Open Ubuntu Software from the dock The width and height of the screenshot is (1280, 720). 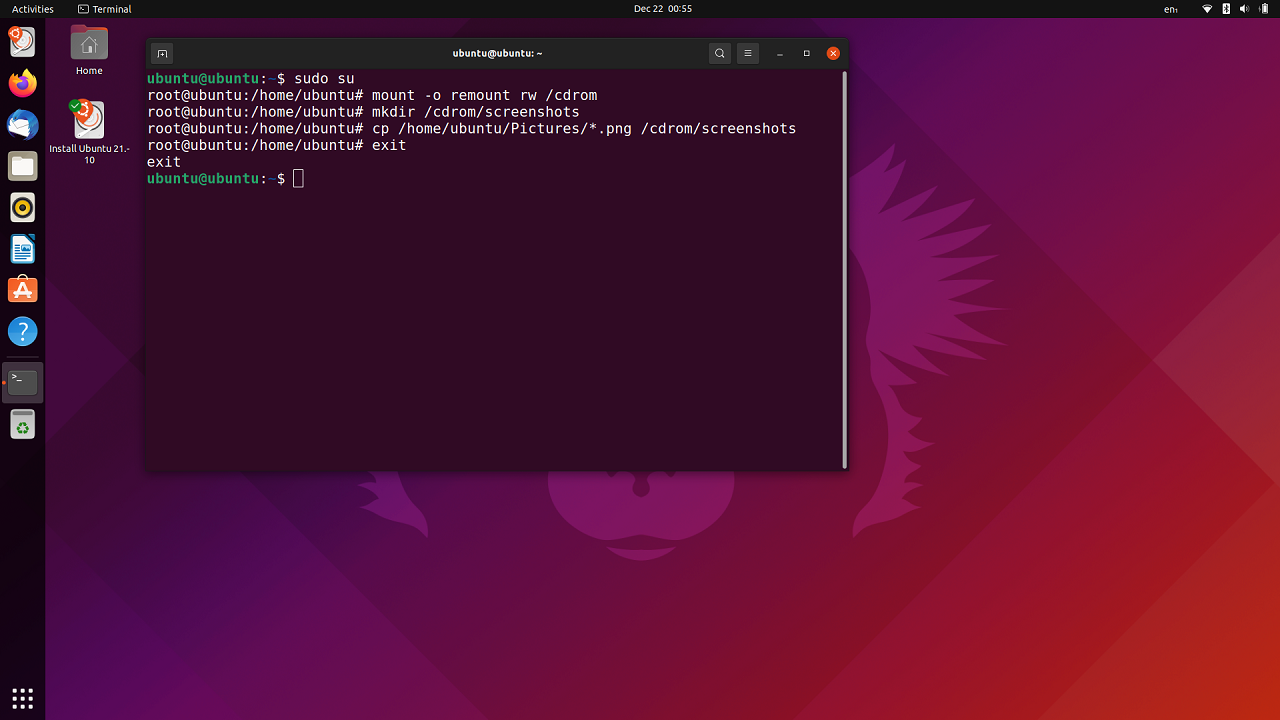tap(22, 290)
